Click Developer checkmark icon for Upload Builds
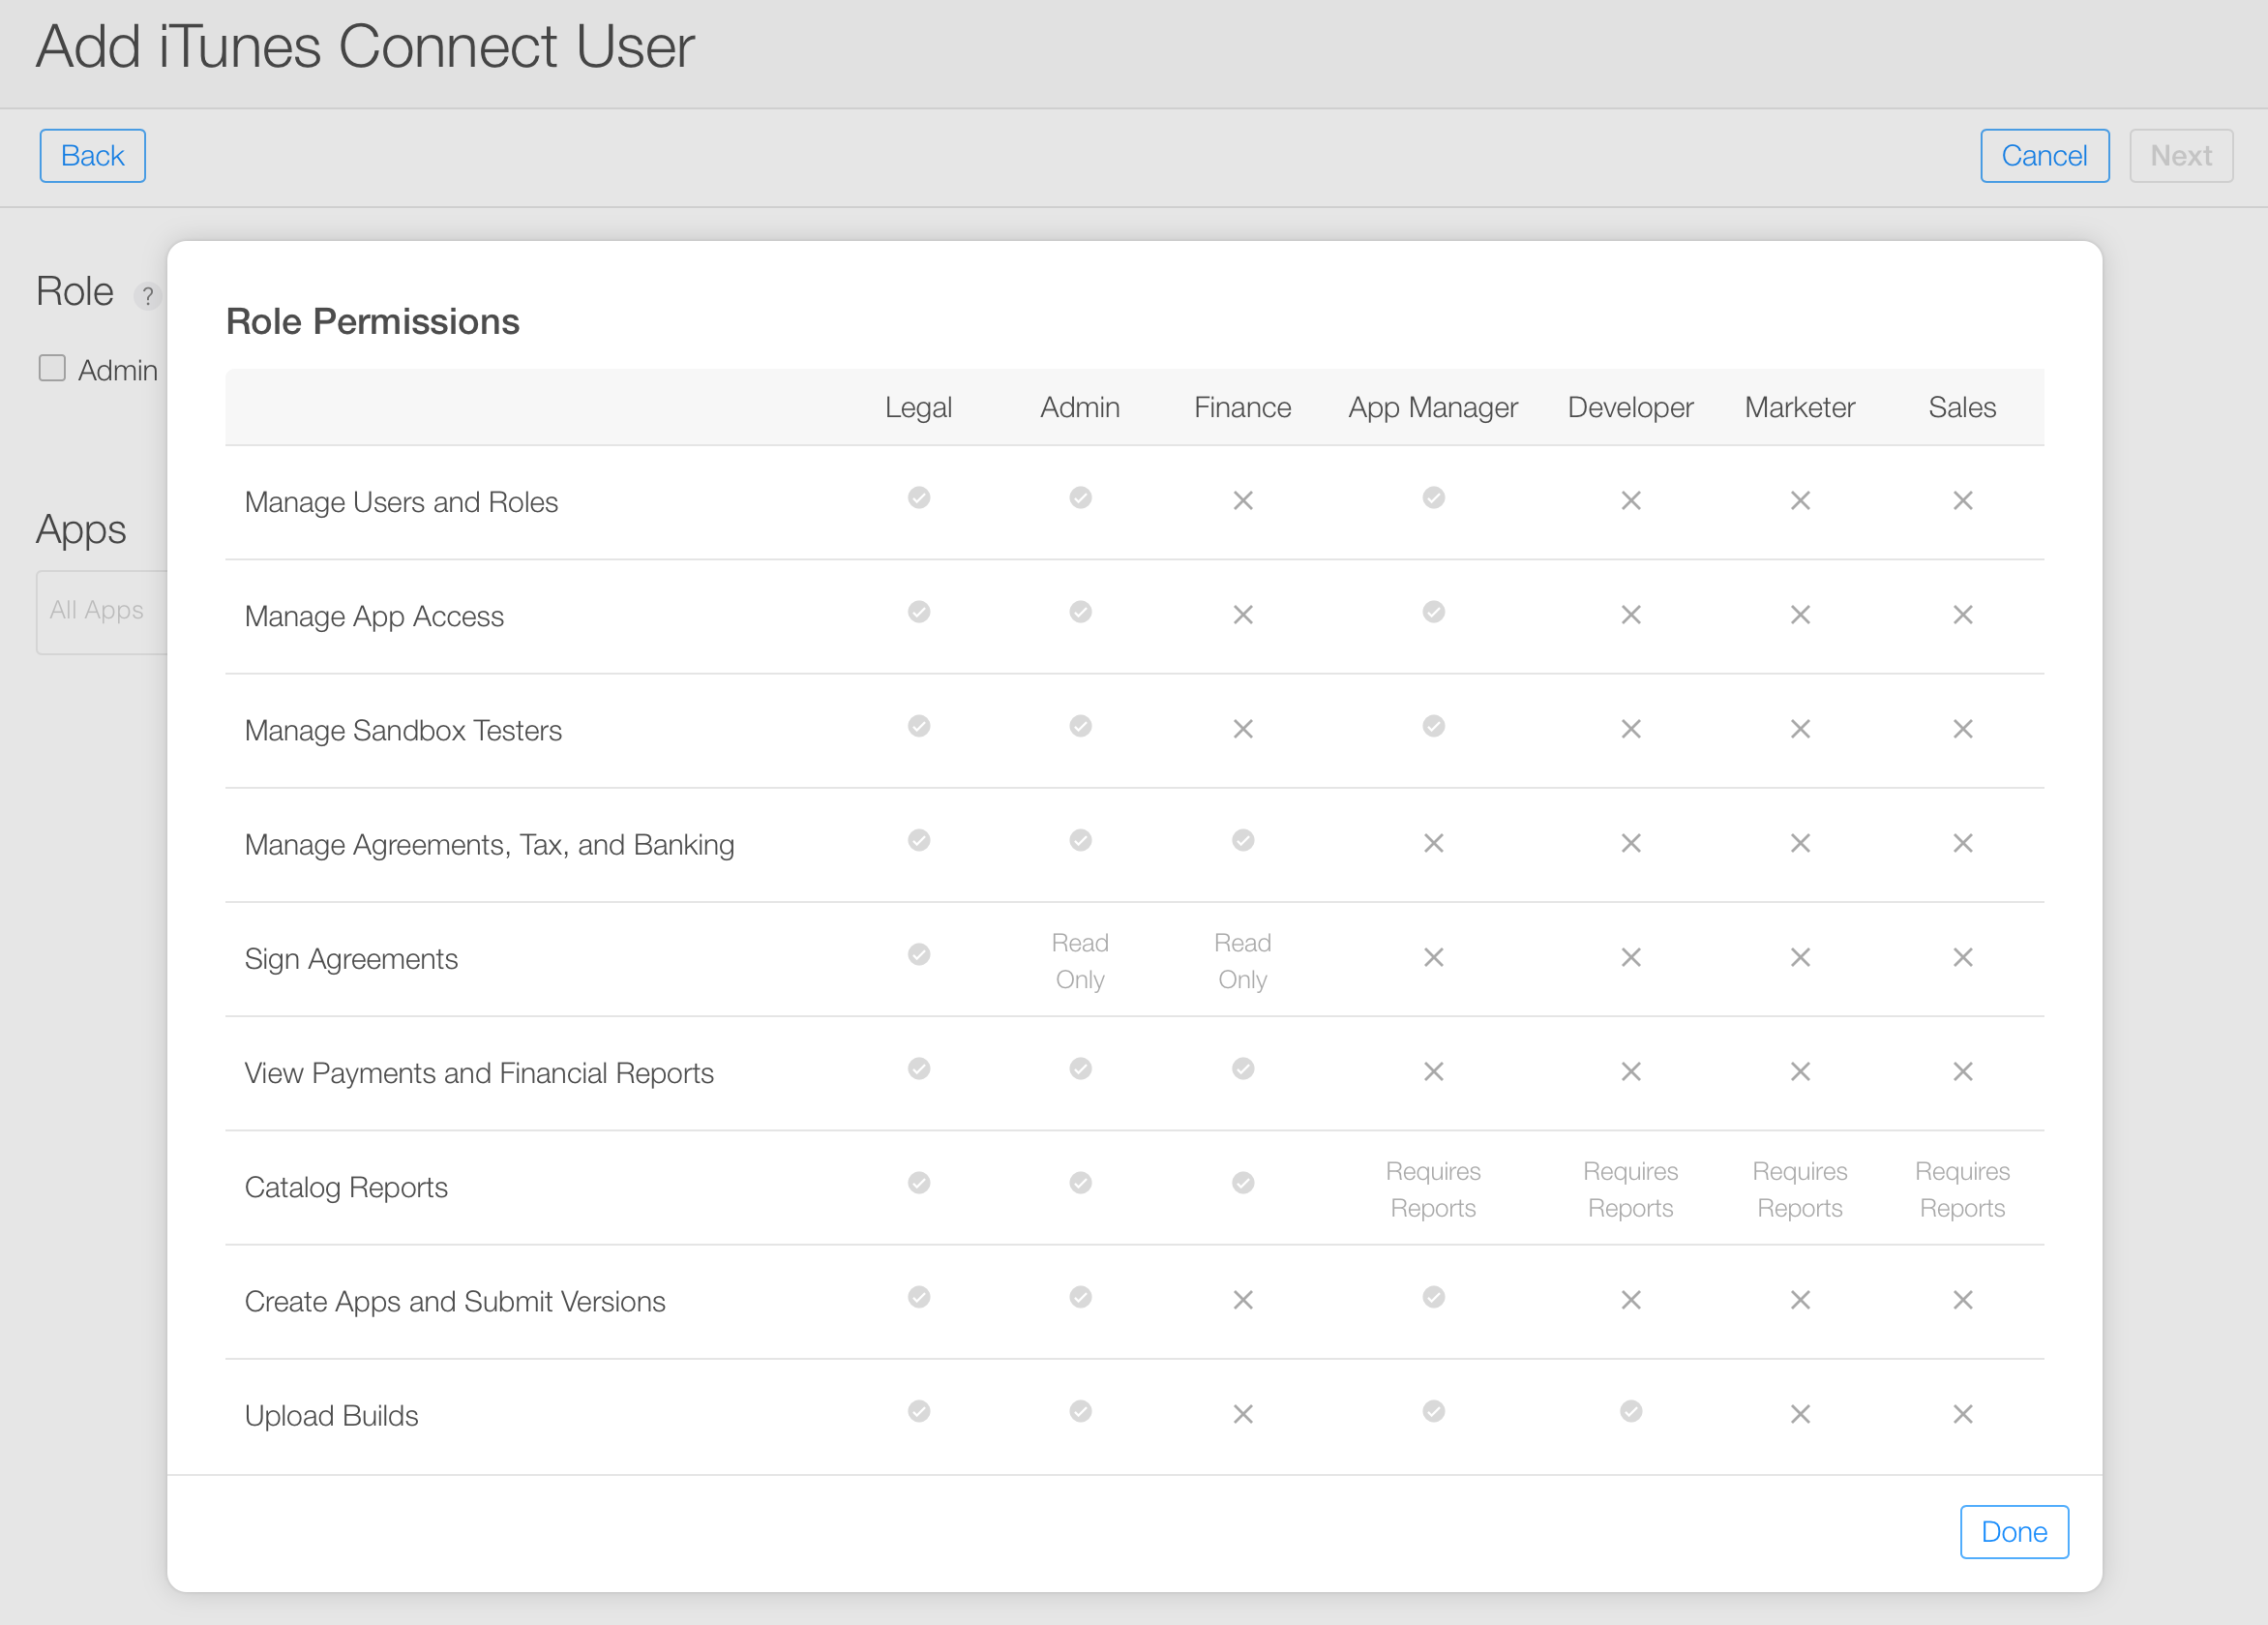 coord(1630,1411)
